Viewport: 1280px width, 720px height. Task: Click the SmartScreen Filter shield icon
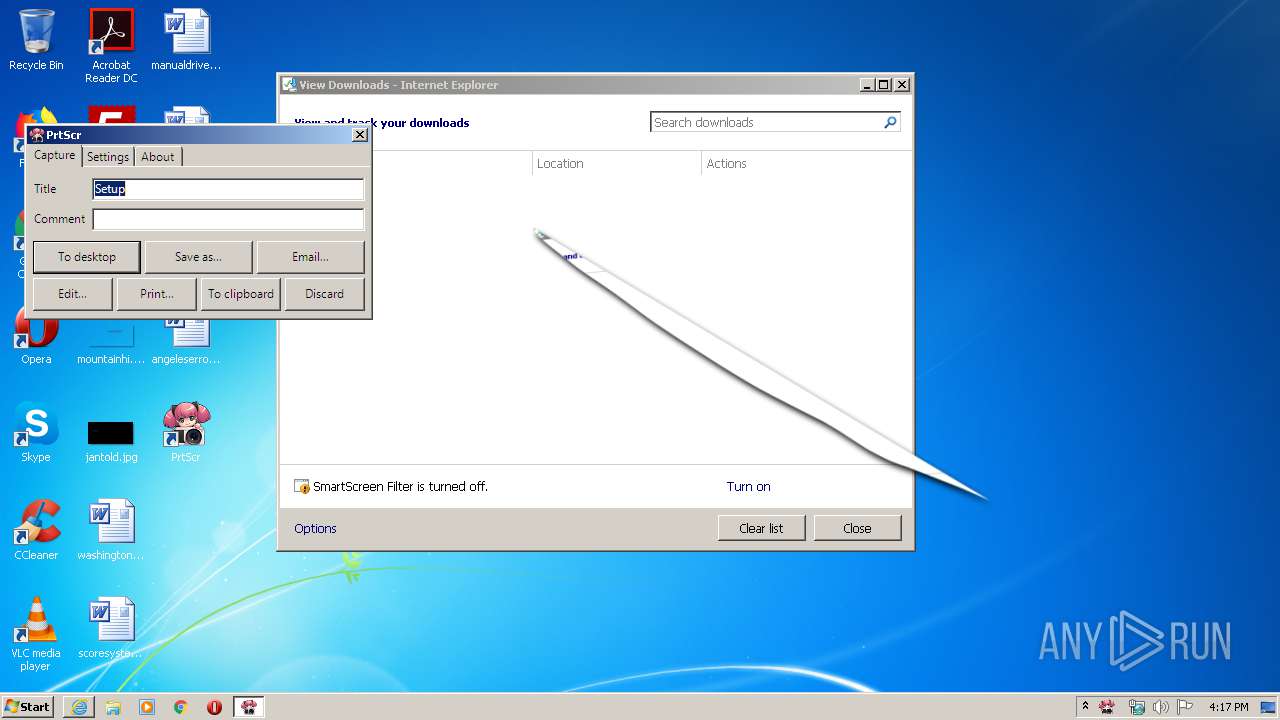302,487
